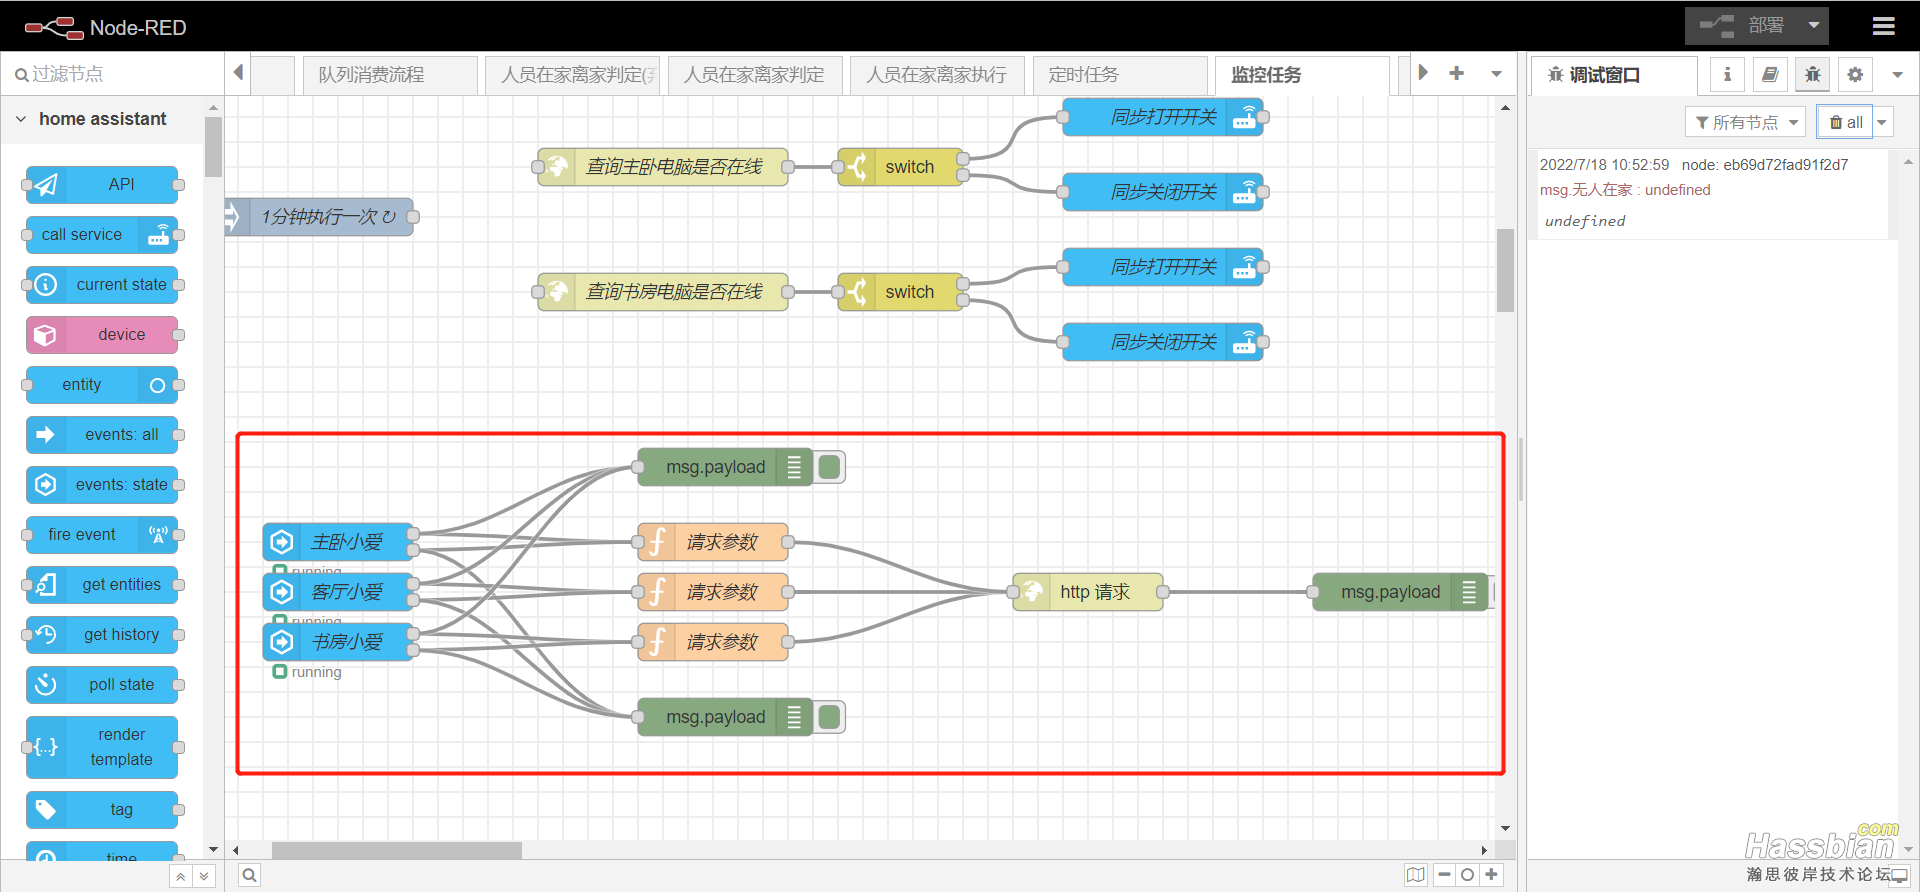
Task: Open the help book sidebar icon
Action: coord(1770,74)
